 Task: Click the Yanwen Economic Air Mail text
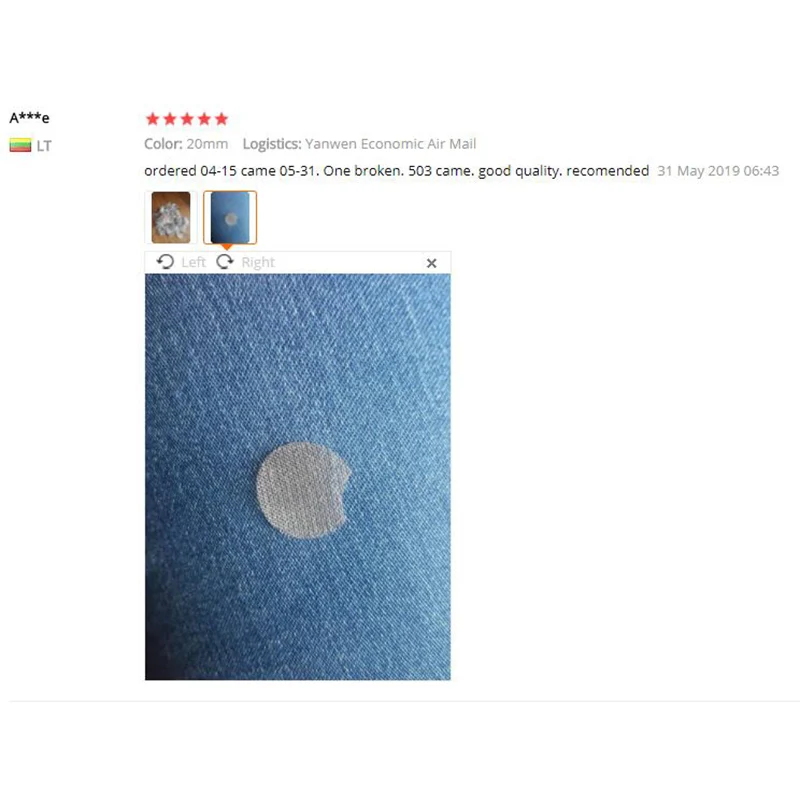coord(391,144)
